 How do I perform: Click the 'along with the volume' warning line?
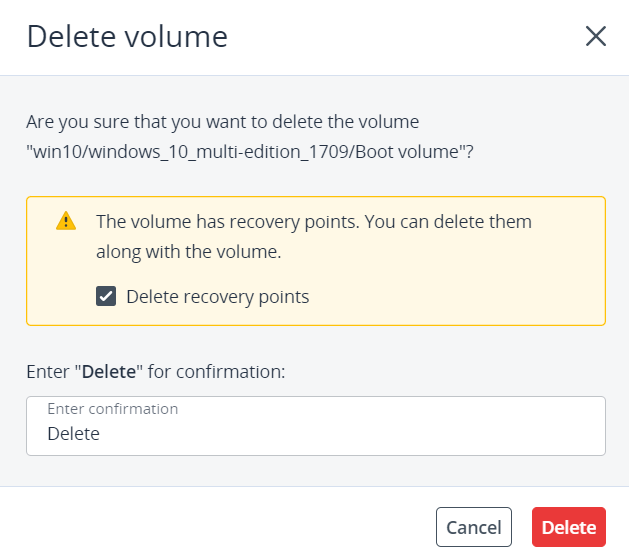coord(188,252)
